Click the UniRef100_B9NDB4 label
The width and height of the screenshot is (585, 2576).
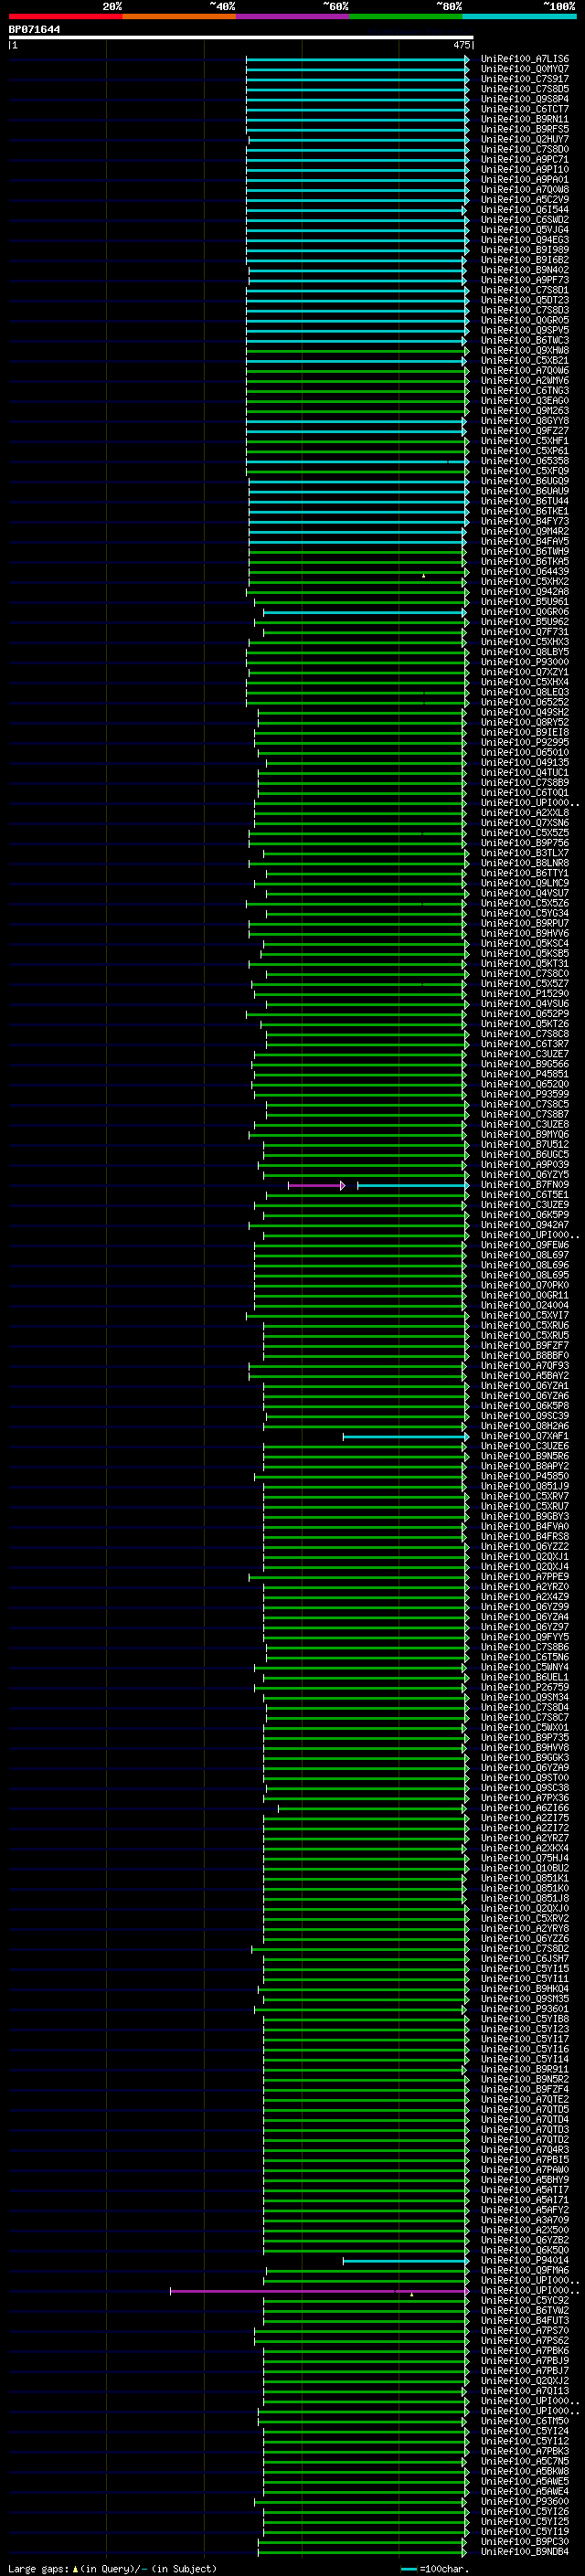tap(524, 2552)
